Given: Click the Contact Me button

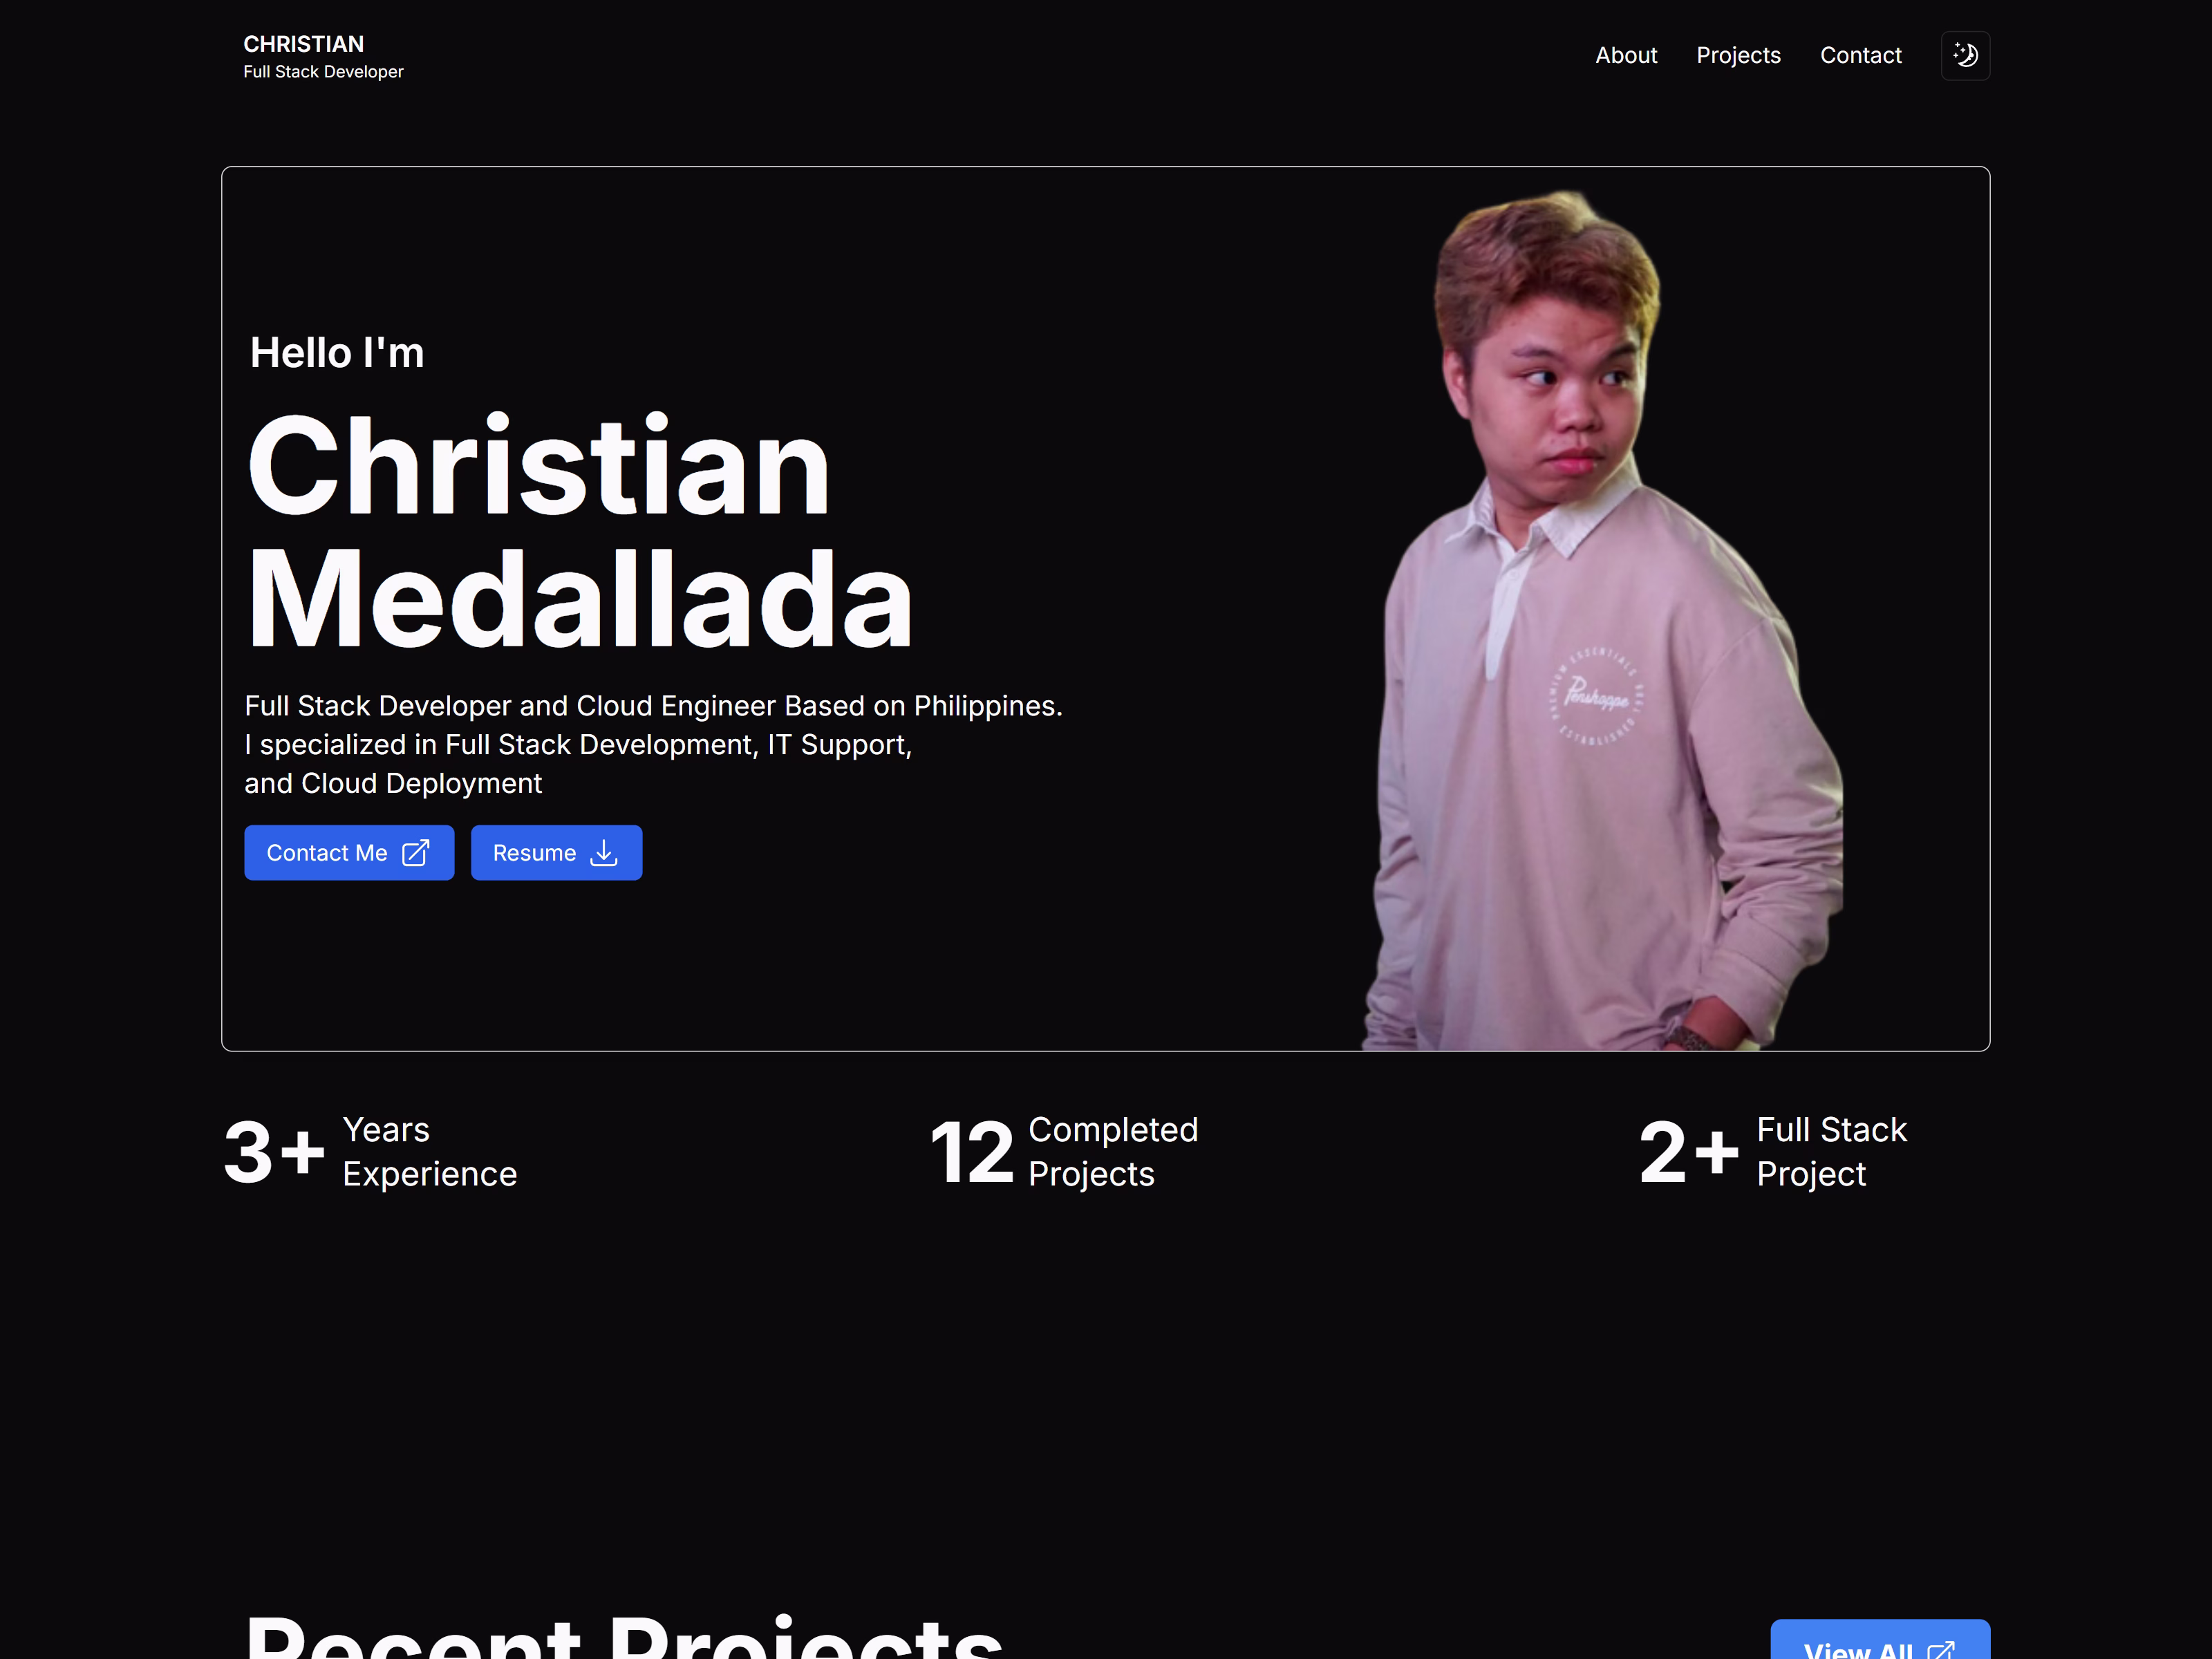Looking at the screenshot, I should 349,852.
